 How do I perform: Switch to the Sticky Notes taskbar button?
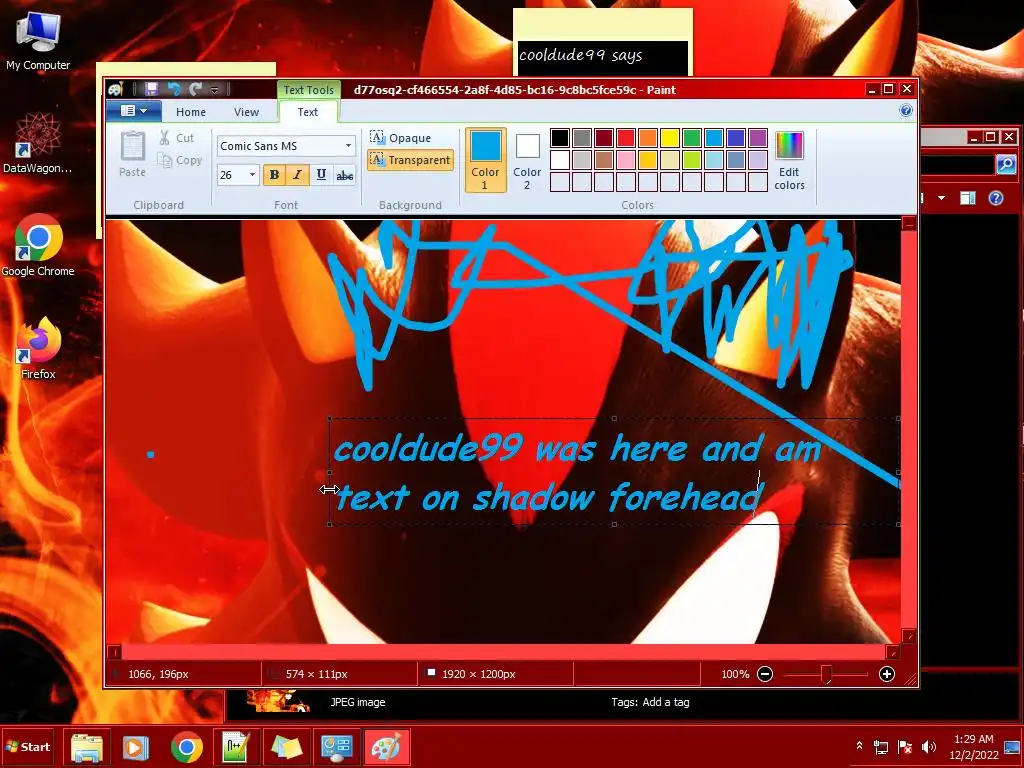pyautogui.click(x=287, y=747)
